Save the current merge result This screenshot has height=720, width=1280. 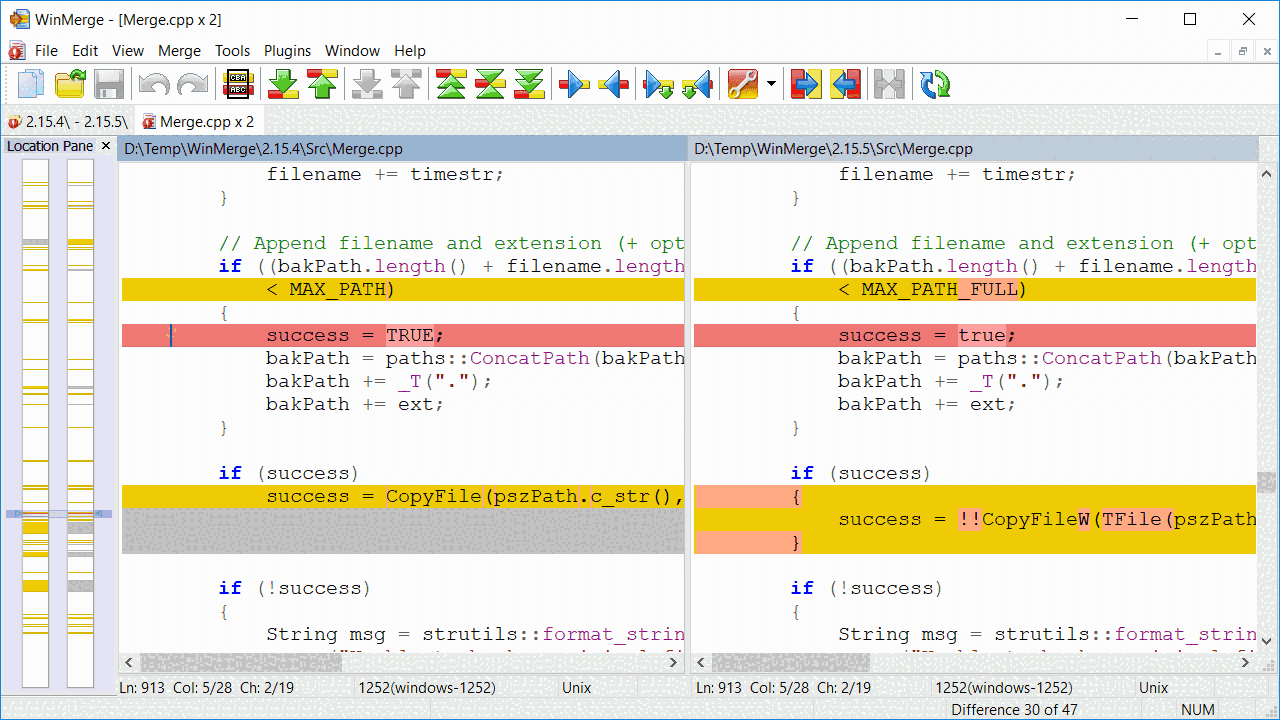(x=110, y=84)
